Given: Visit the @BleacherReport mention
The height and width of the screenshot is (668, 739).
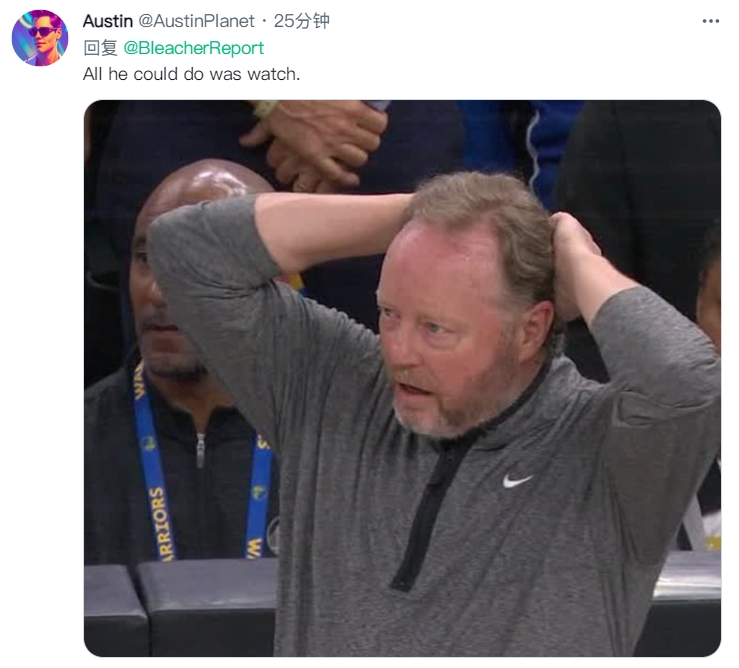Looking at the screenshot, I should pos(193,48).
